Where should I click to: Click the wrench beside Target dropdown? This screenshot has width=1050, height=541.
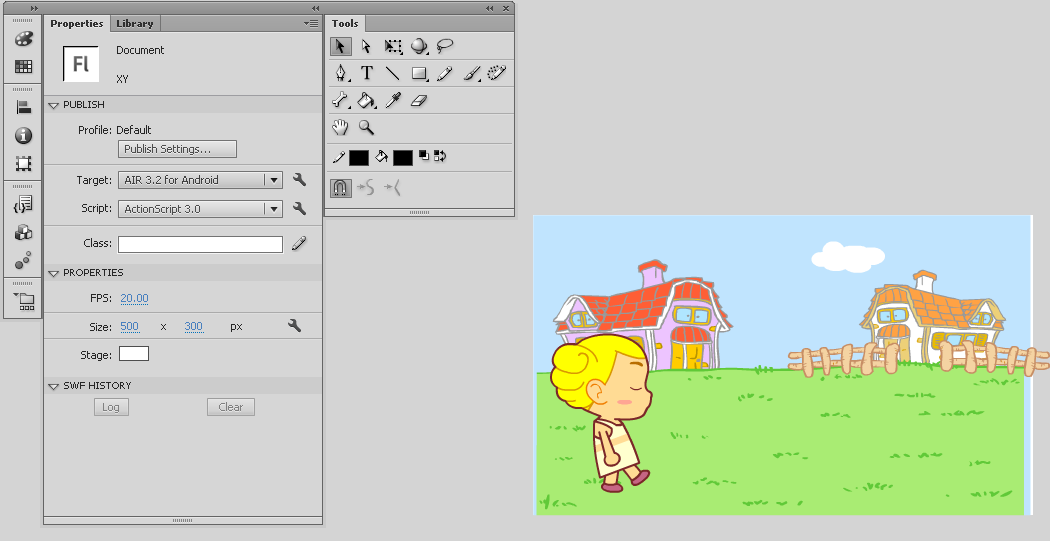pos(299,179)
